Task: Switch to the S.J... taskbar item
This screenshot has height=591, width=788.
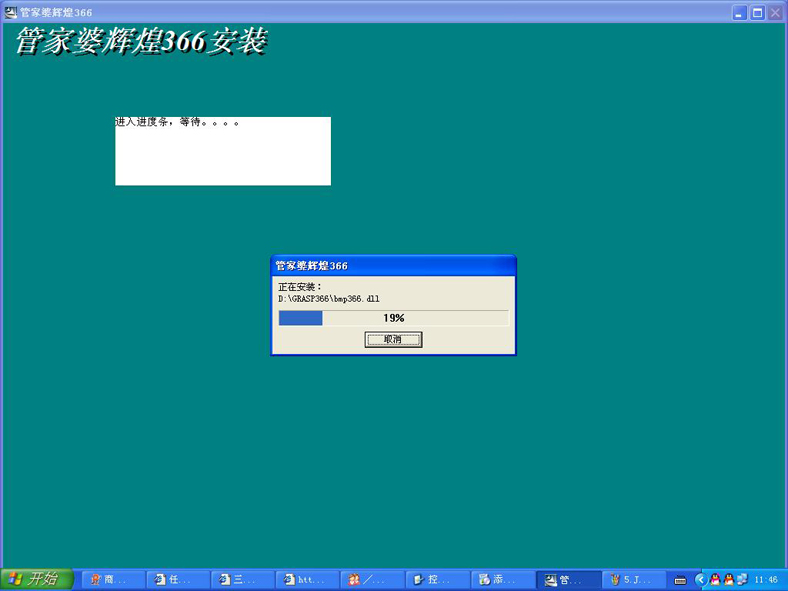Action: 634,580
